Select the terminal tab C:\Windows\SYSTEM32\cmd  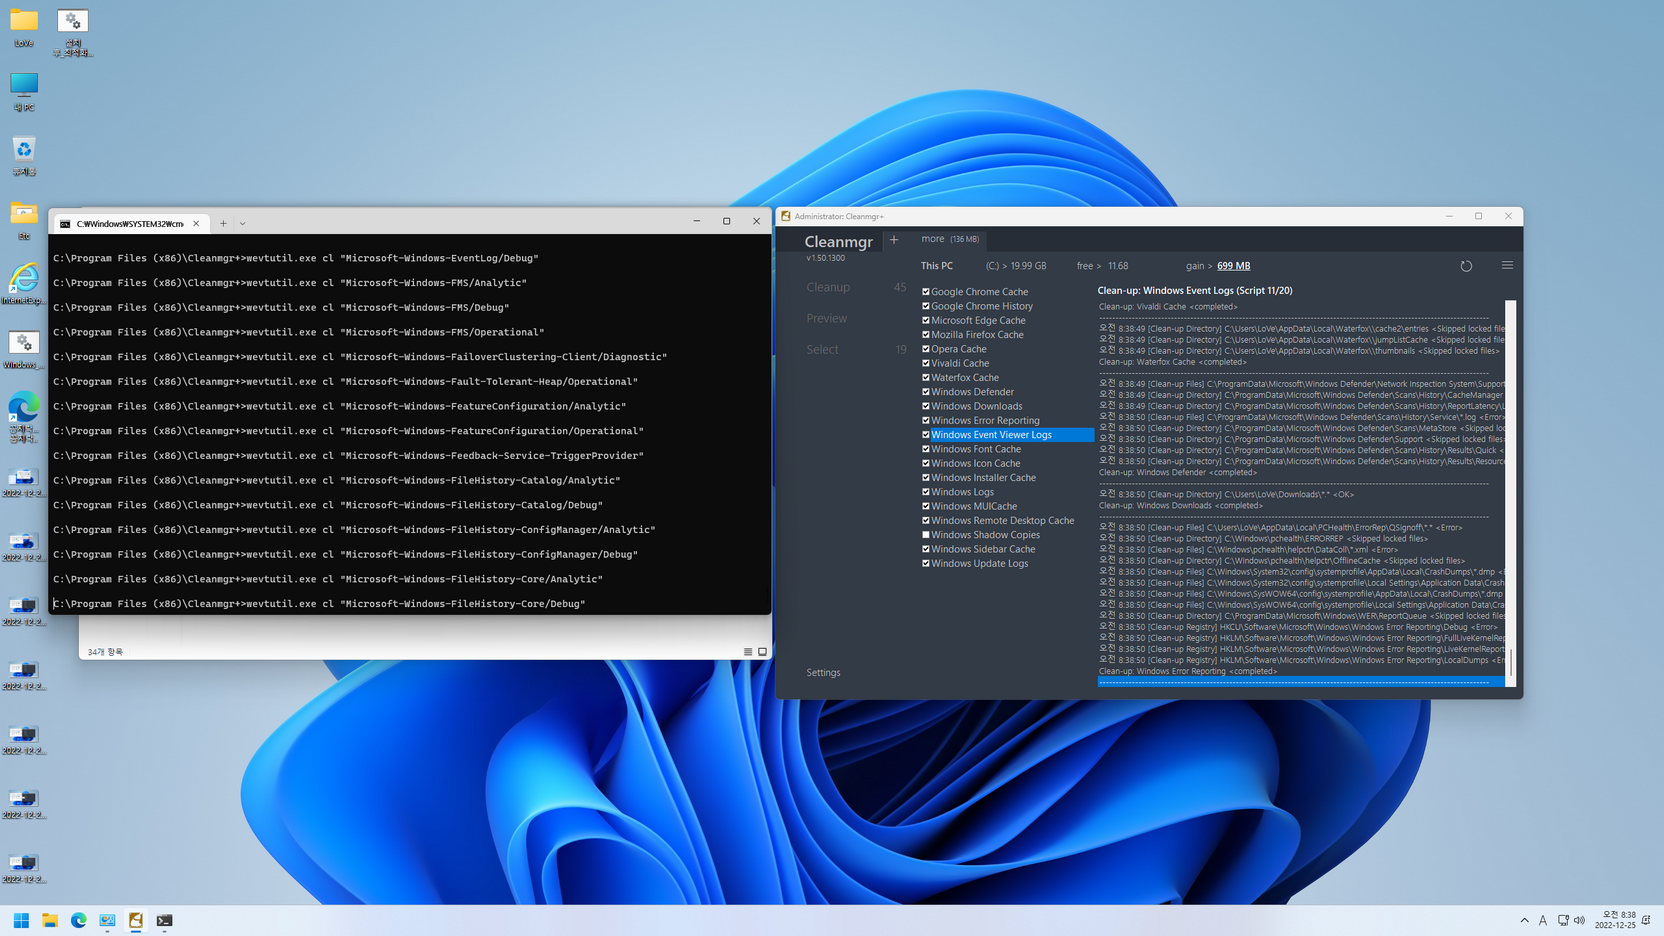[130, 223]
